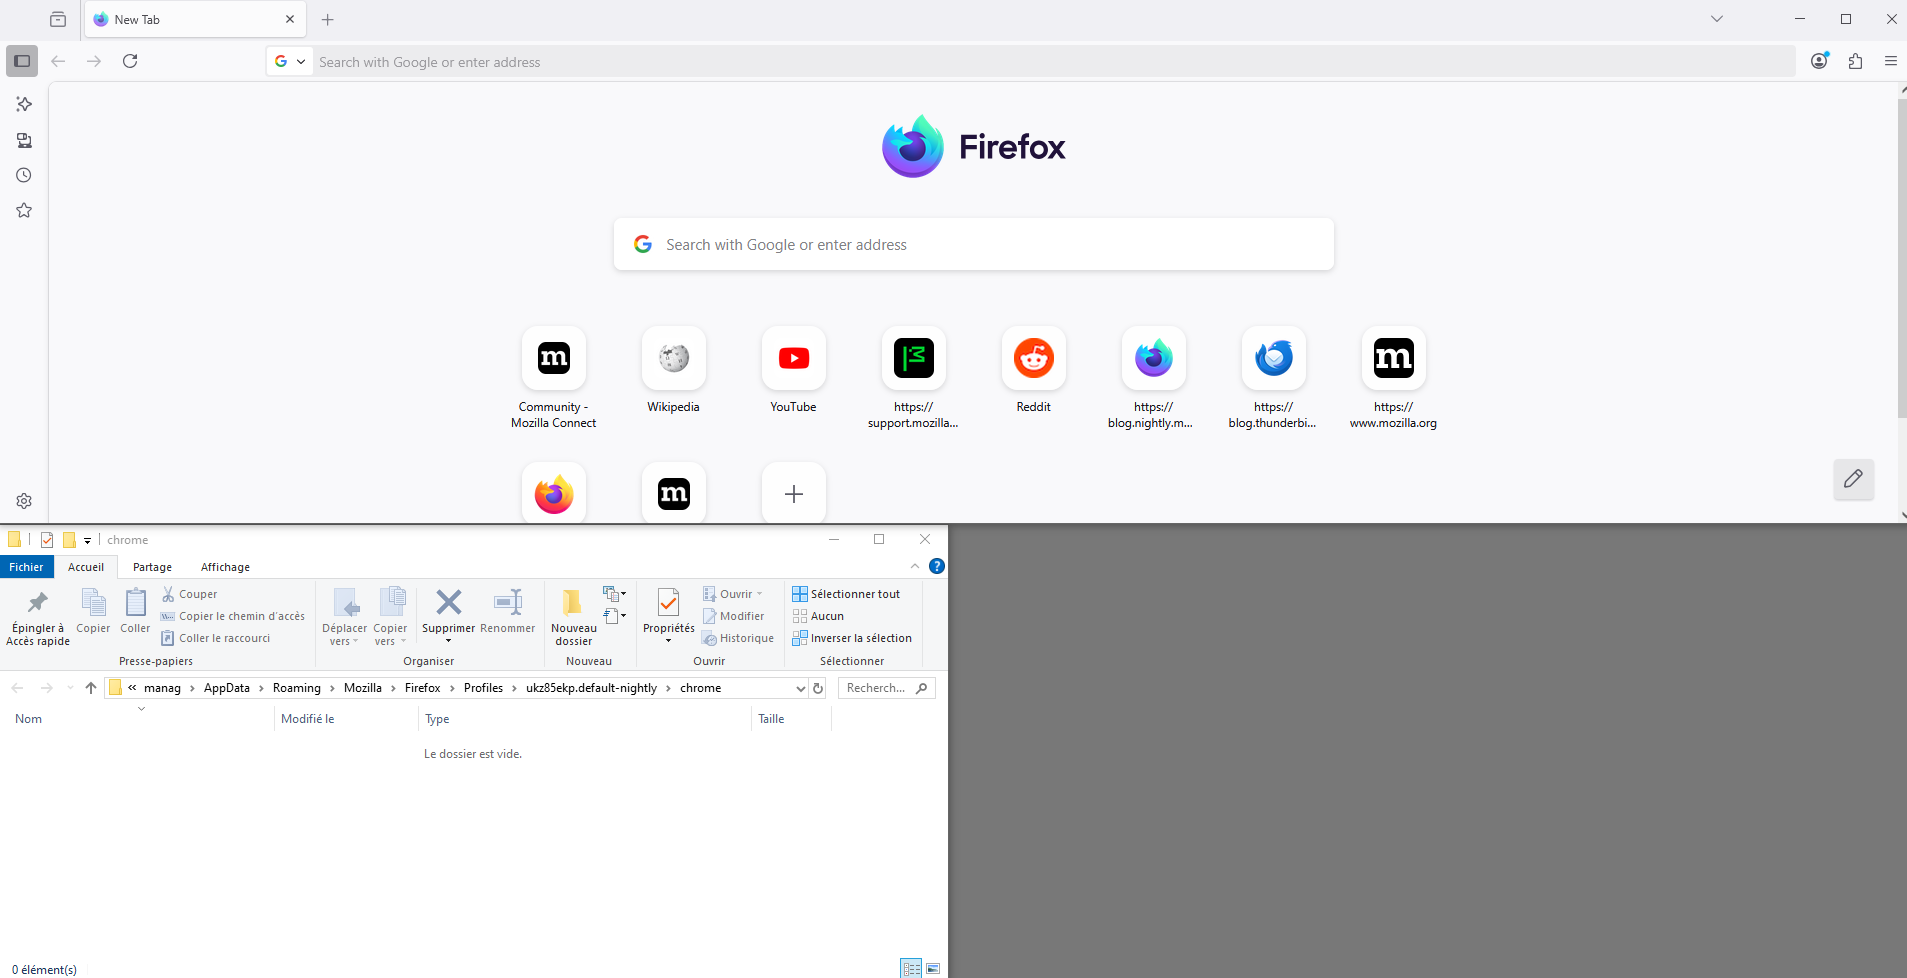
Task: Open the Firefox application hamburger menu
Action: point(1890,61)
